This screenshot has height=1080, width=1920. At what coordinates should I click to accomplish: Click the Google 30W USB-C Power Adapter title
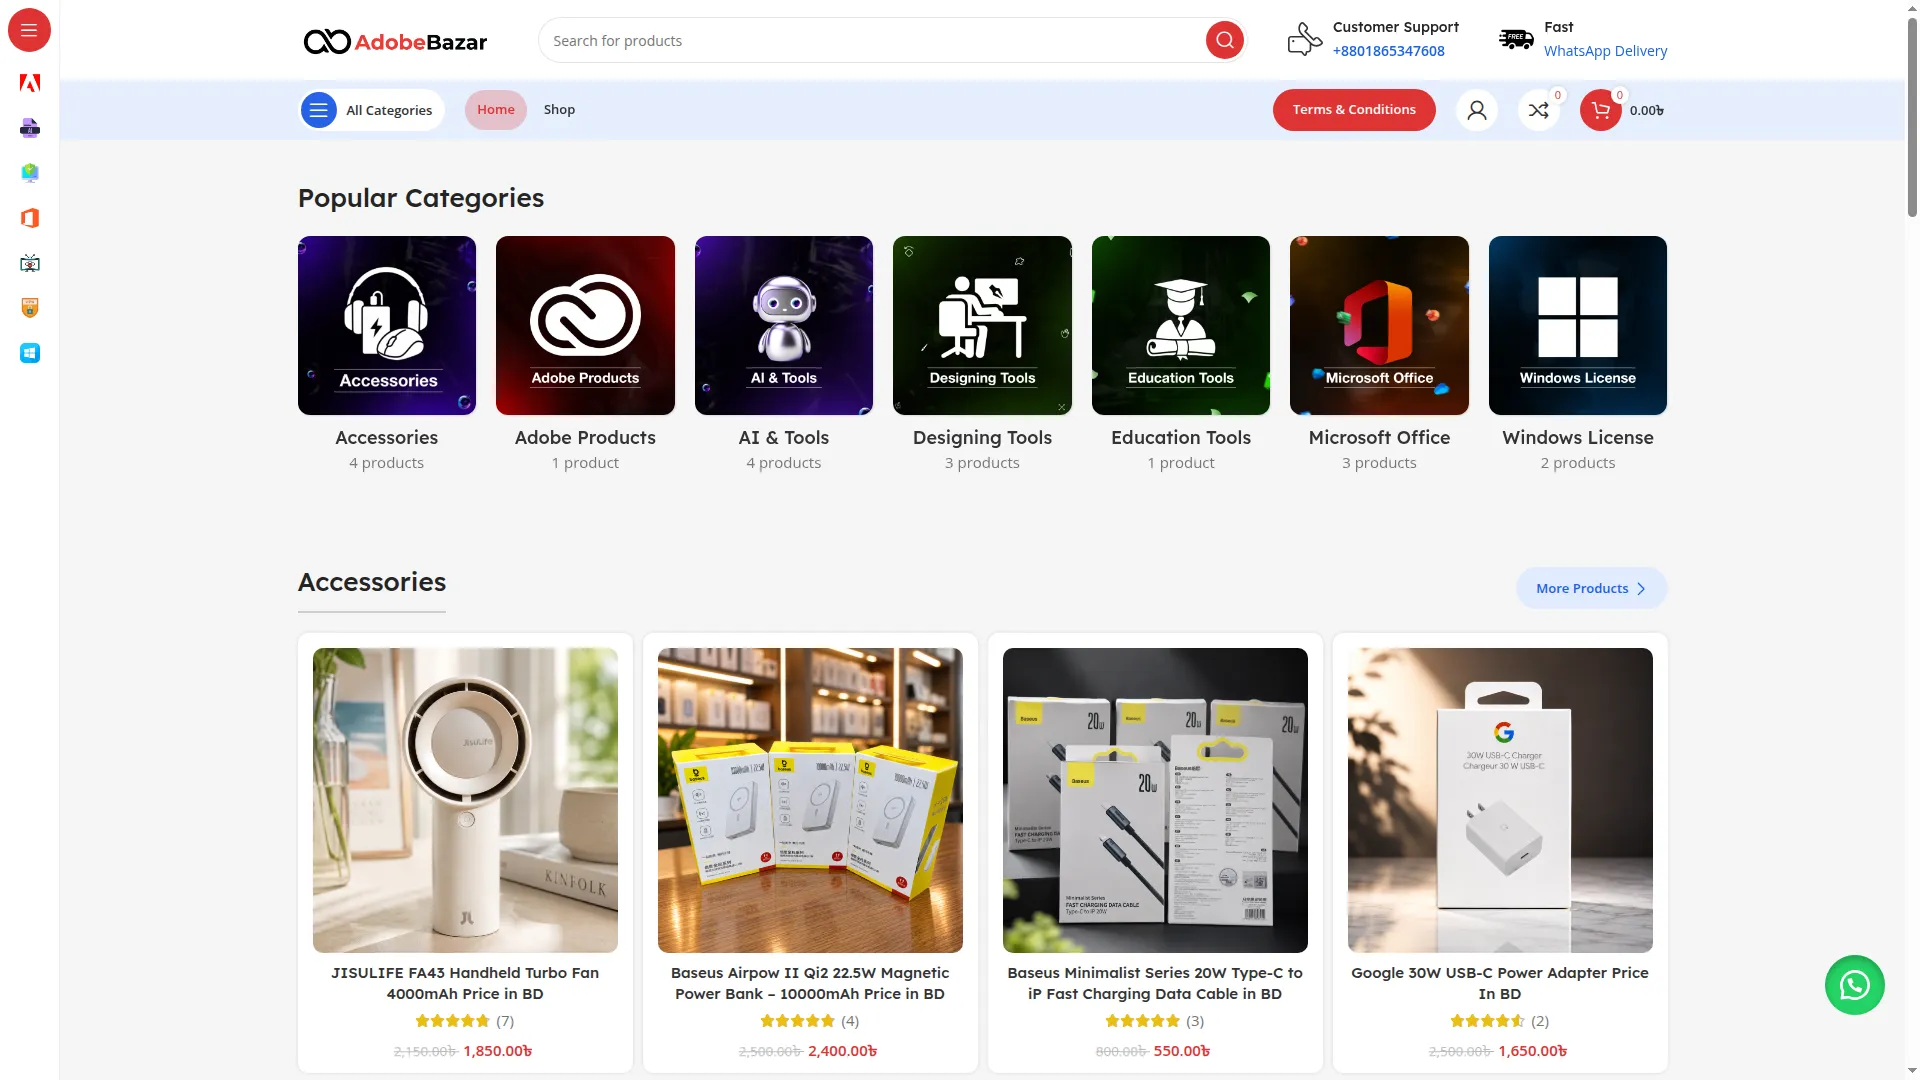tap(1500, 983)
